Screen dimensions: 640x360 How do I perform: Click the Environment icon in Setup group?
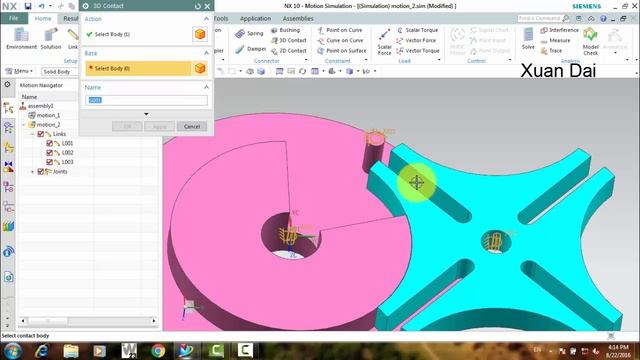coord(21,39)
